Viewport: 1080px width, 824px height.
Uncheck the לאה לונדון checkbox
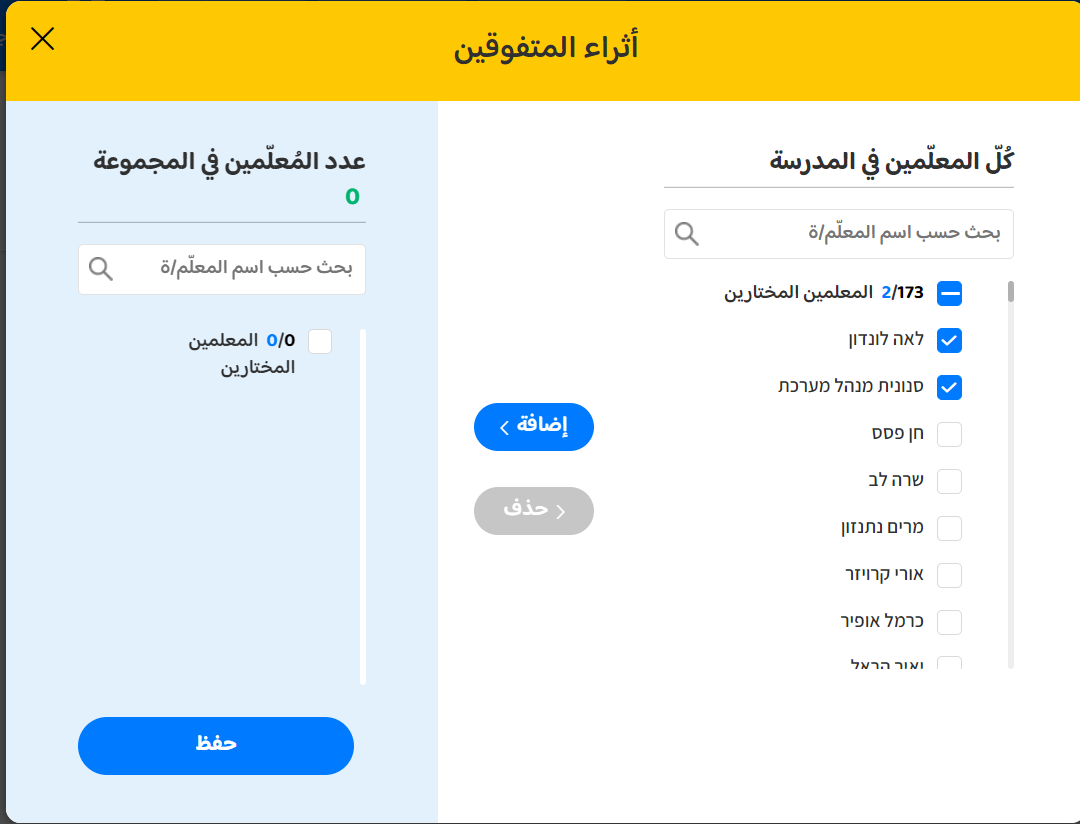point(949,340)
